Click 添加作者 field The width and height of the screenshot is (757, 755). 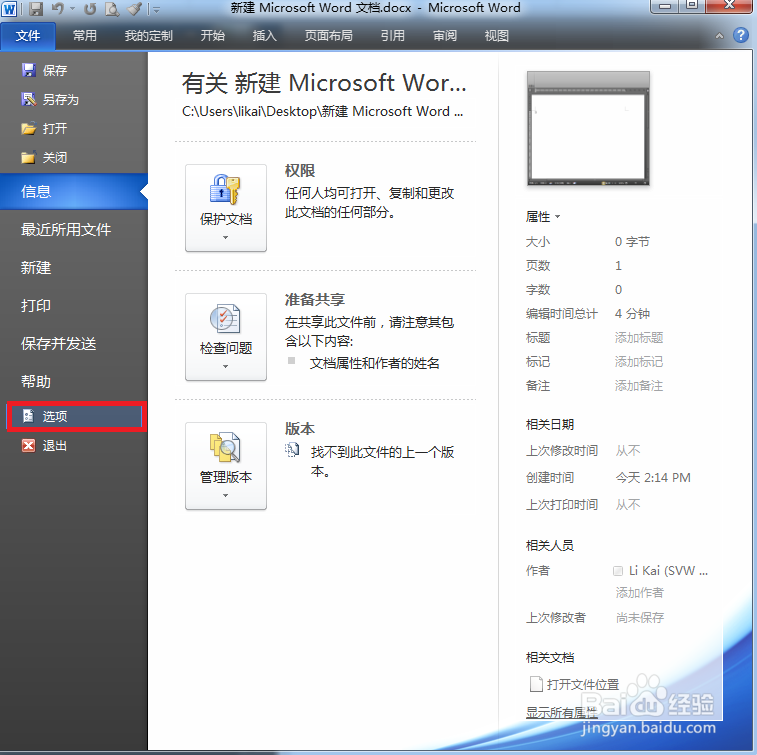click(x=640, y=592)
